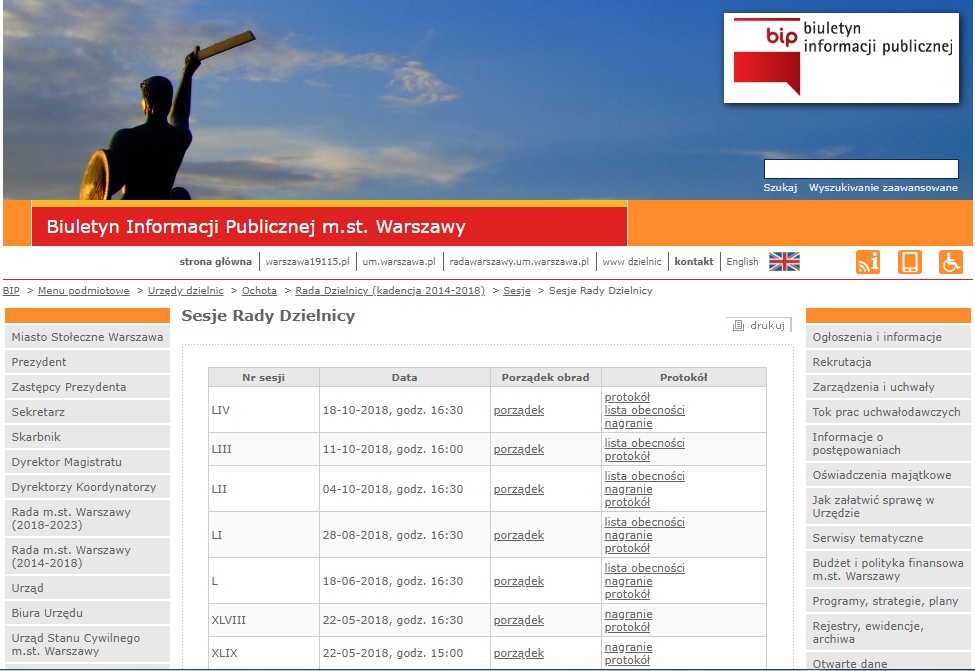
Task: Focus the search input field
Action: (x=861, y=169)
